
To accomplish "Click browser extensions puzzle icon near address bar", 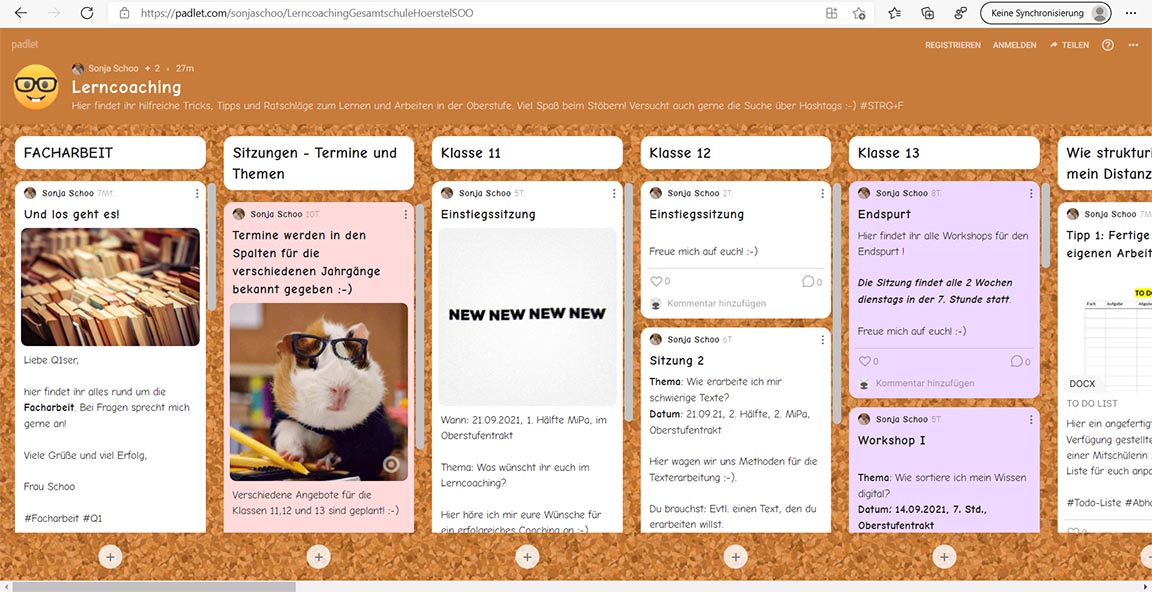I will (831, 13).
